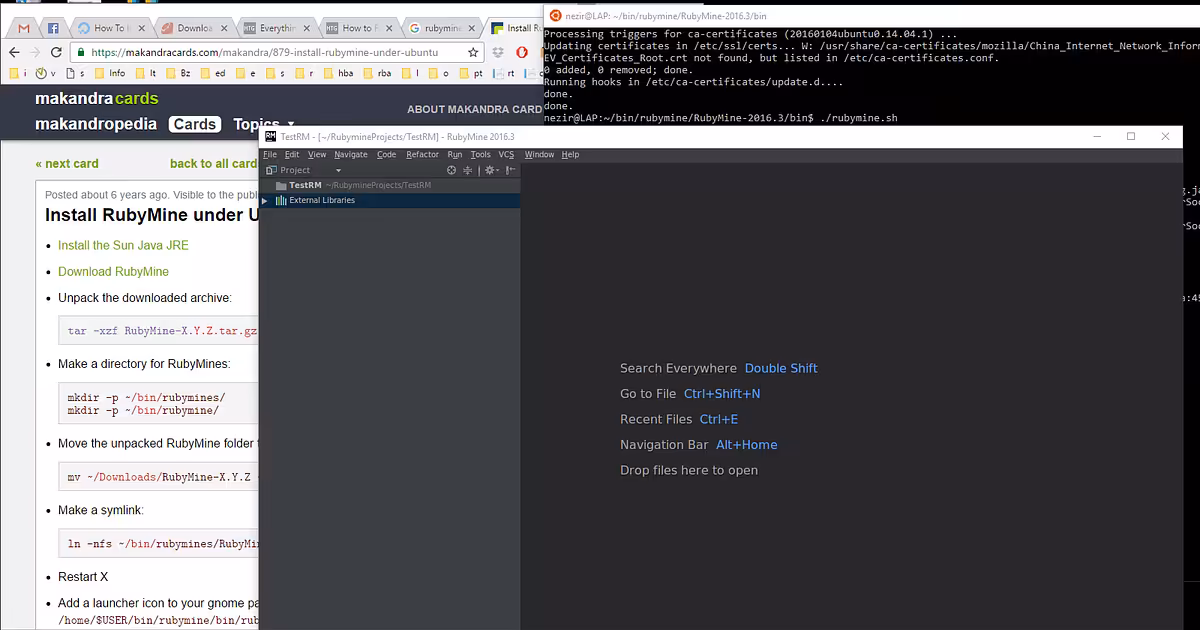Click the makandra cards logo
This screenshot has height=630, width=1200.
point(97,99)
